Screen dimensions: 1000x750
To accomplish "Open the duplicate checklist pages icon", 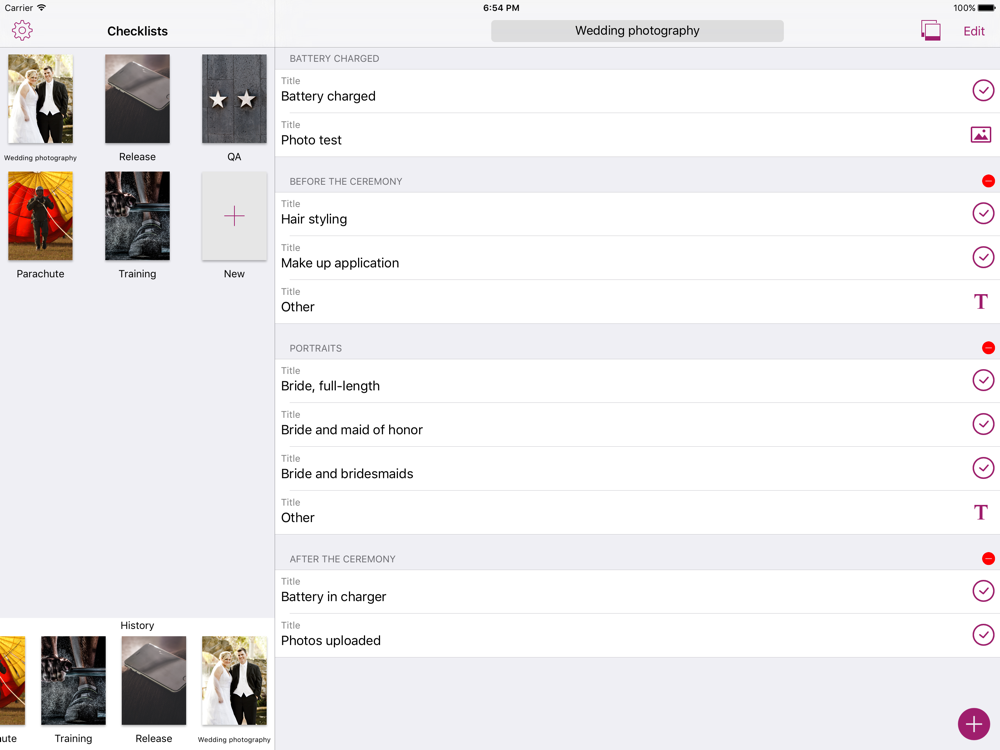I will pyautogui.click(x=930, y=31).
